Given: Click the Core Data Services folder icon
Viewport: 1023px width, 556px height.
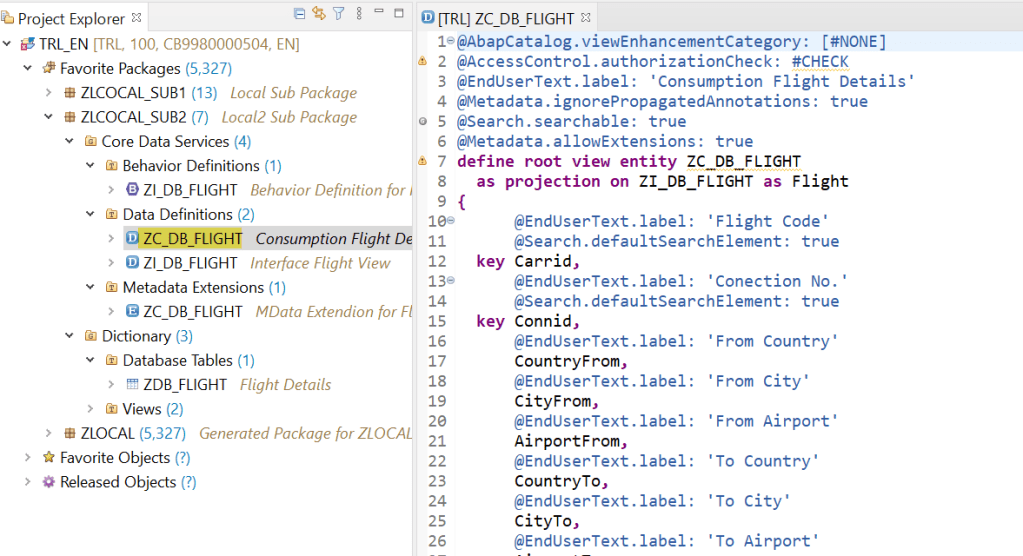Looking at the screenshot, I should pos(91,141).
